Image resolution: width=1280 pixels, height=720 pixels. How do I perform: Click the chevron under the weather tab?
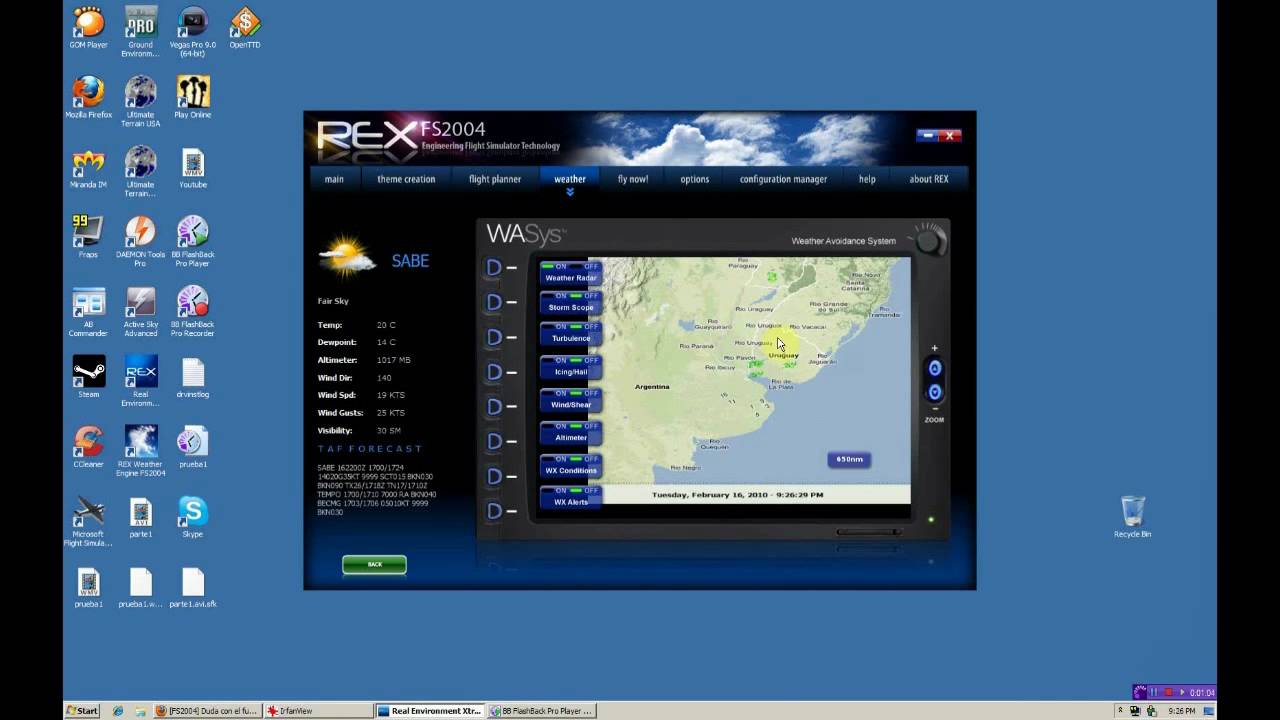tap(570, 192)
